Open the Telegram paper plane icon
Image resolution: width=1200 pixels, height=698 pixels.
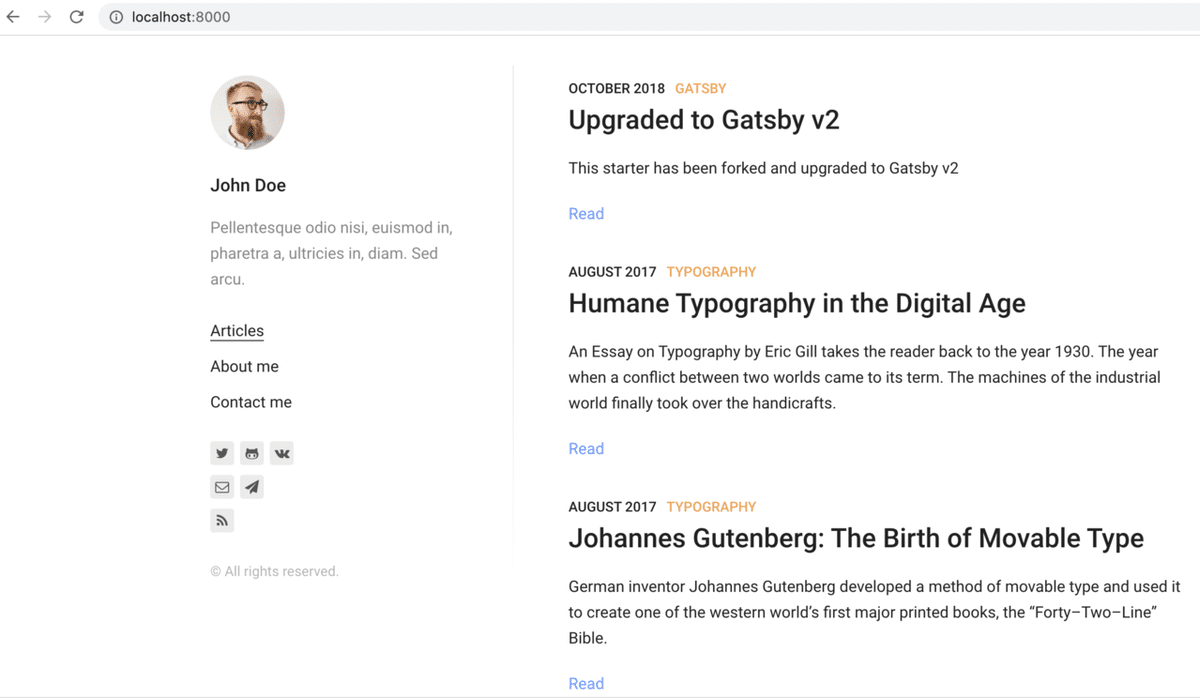click(252, 487)
